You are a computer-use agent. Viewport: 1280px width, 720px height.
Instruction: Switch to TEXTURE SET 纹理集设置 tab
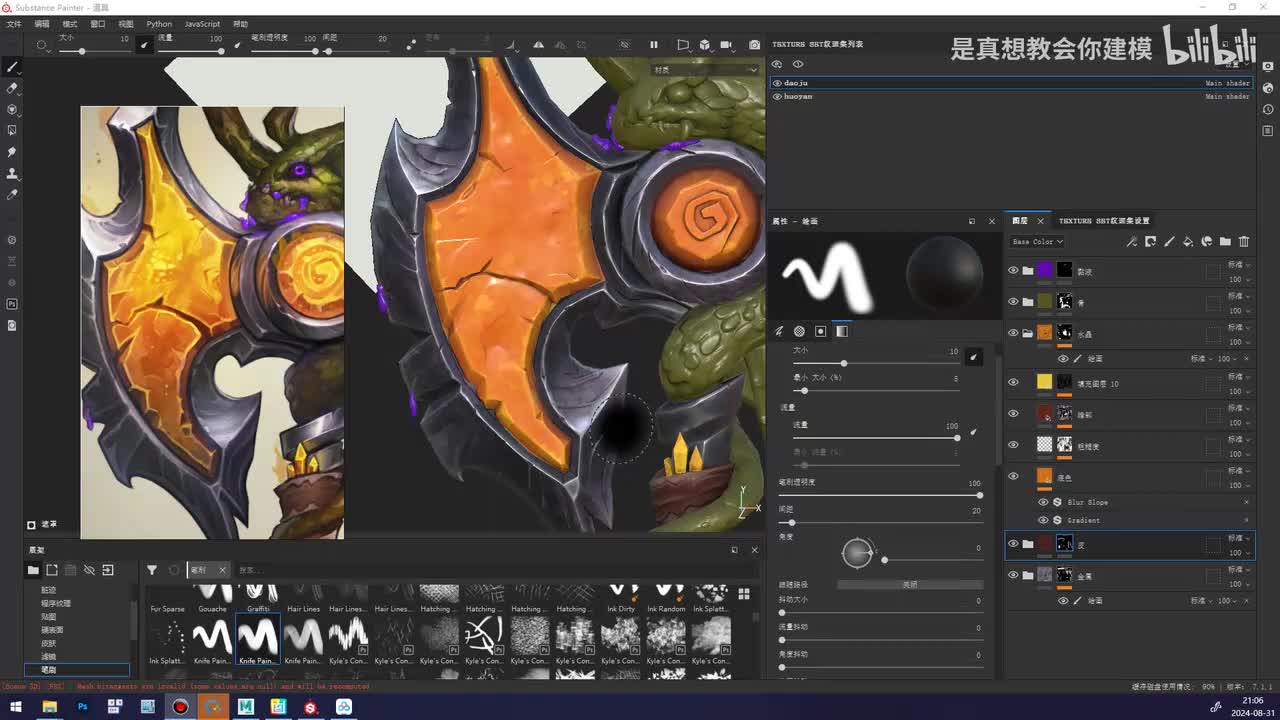coord(1104,221)
